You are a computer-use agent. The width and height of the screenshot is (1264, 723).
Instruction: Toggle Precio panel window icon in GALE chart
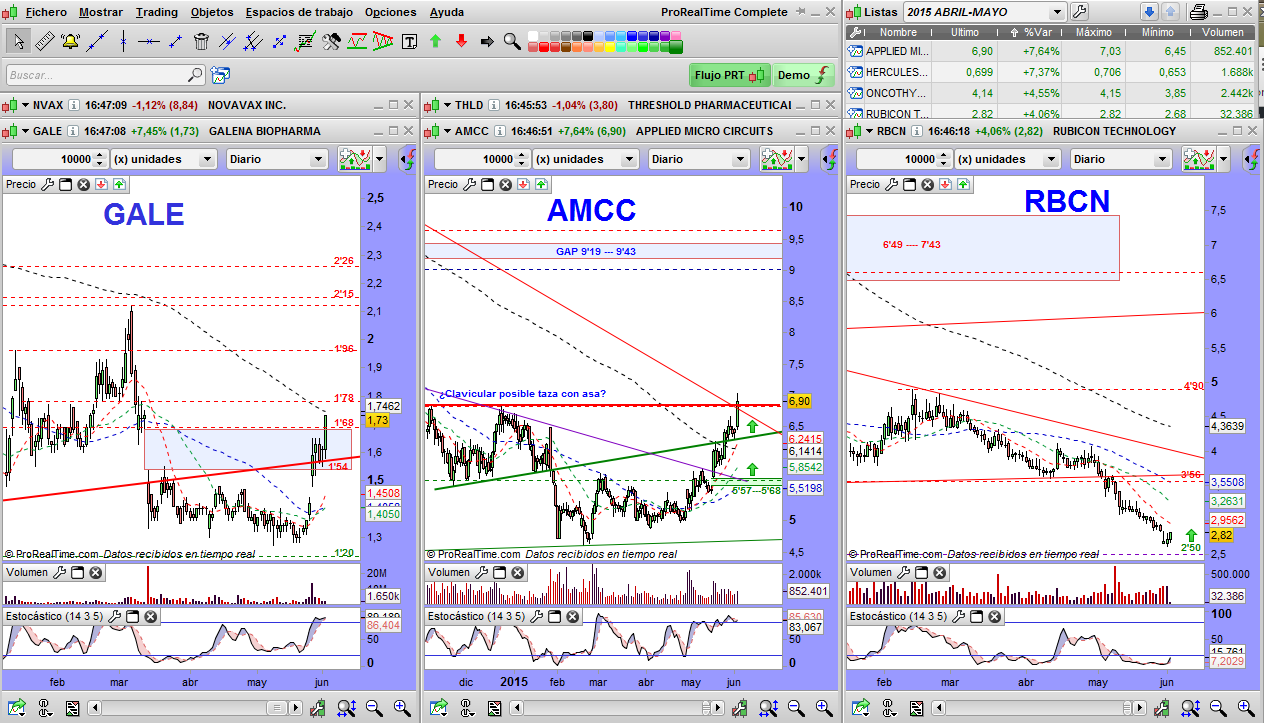(66, 184)
